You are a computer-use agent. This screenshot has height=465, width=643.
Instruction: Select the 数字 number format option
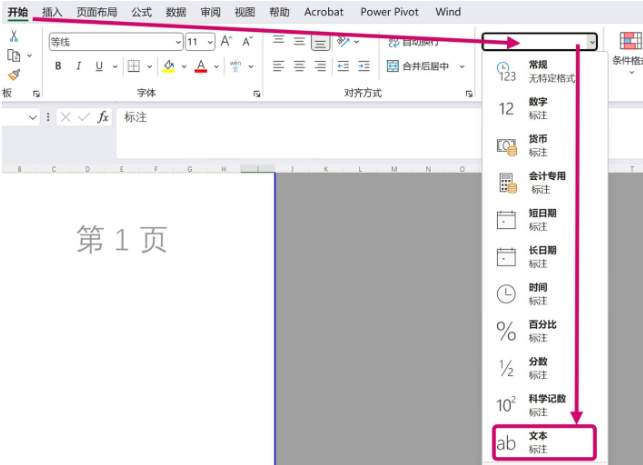point(545,108)
